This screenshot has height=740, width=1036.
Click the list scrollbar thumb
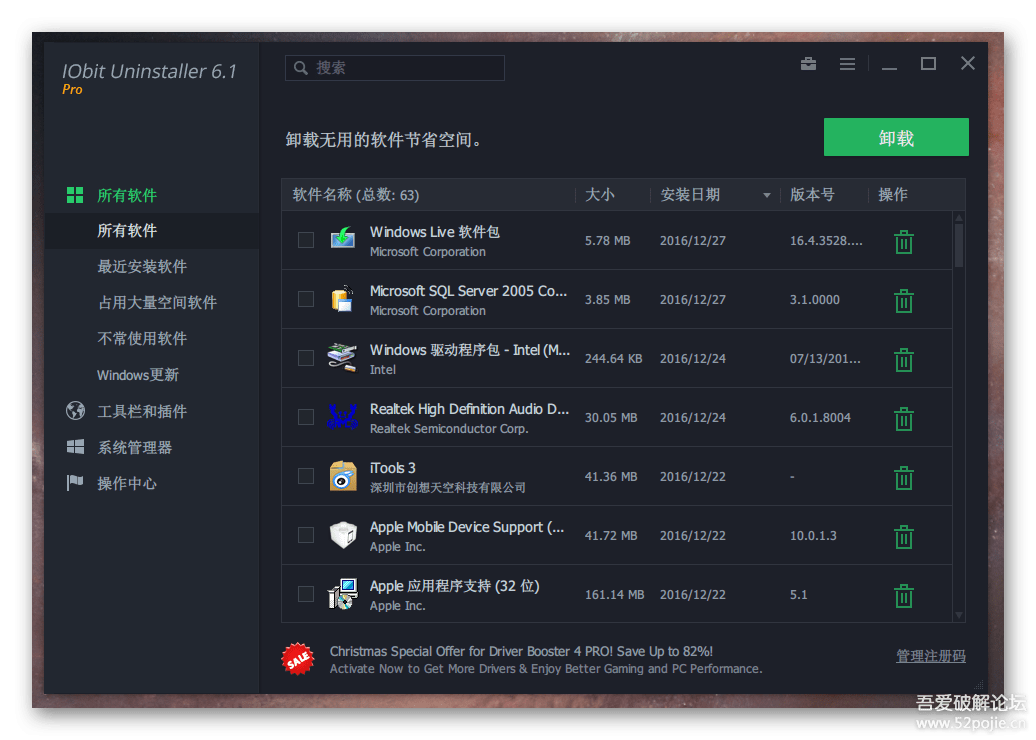(x=959, y=245)
